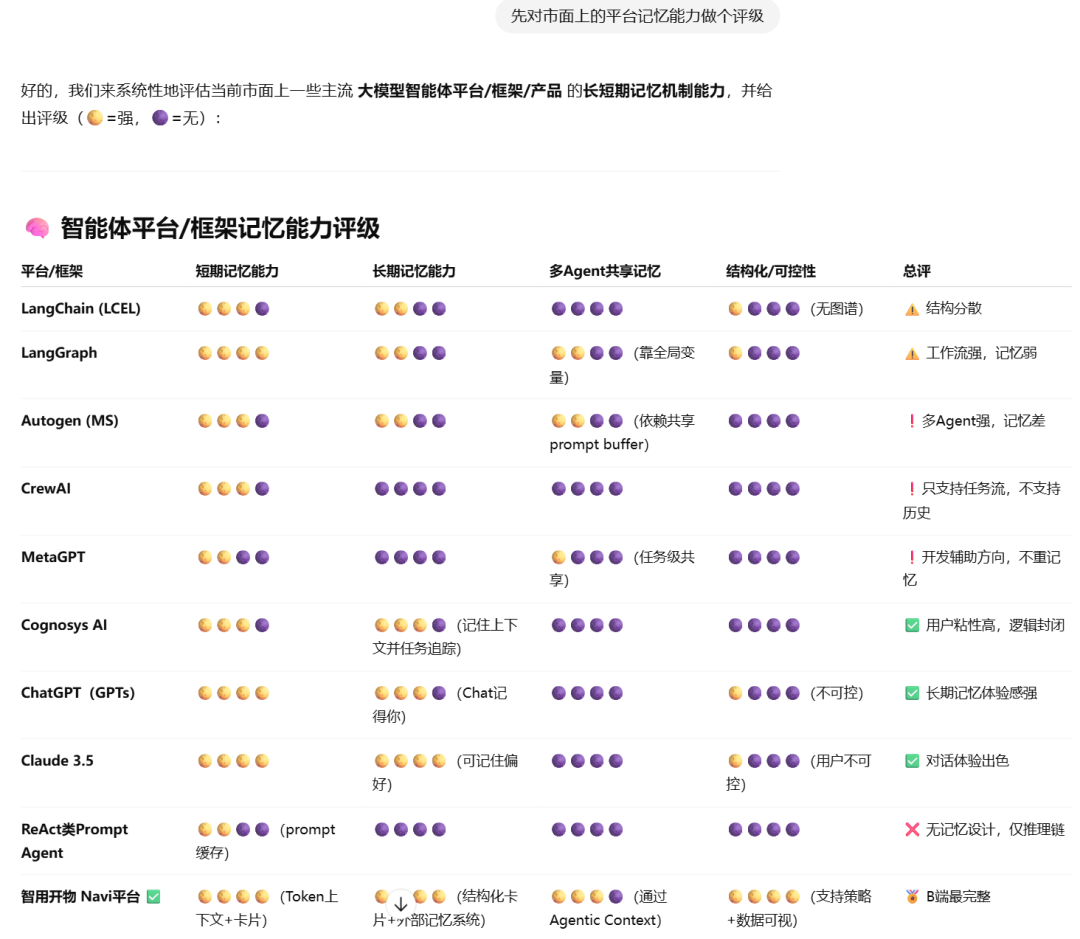Click the 多Agent共享记忆 column header
The height and width of the screenshot is (939, 1080).
[605, 271]
